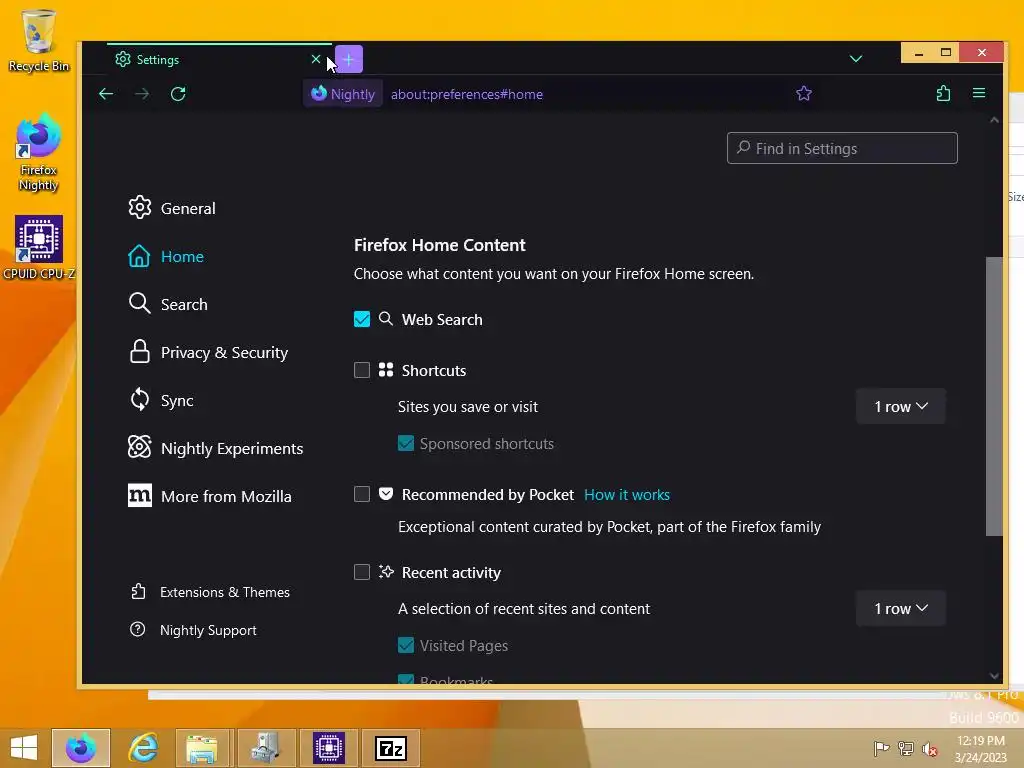The width and height of the screenshot is (1024, 768).
Task: Click the Firefox Home Content heading
Action: click(x=440, y=245)
